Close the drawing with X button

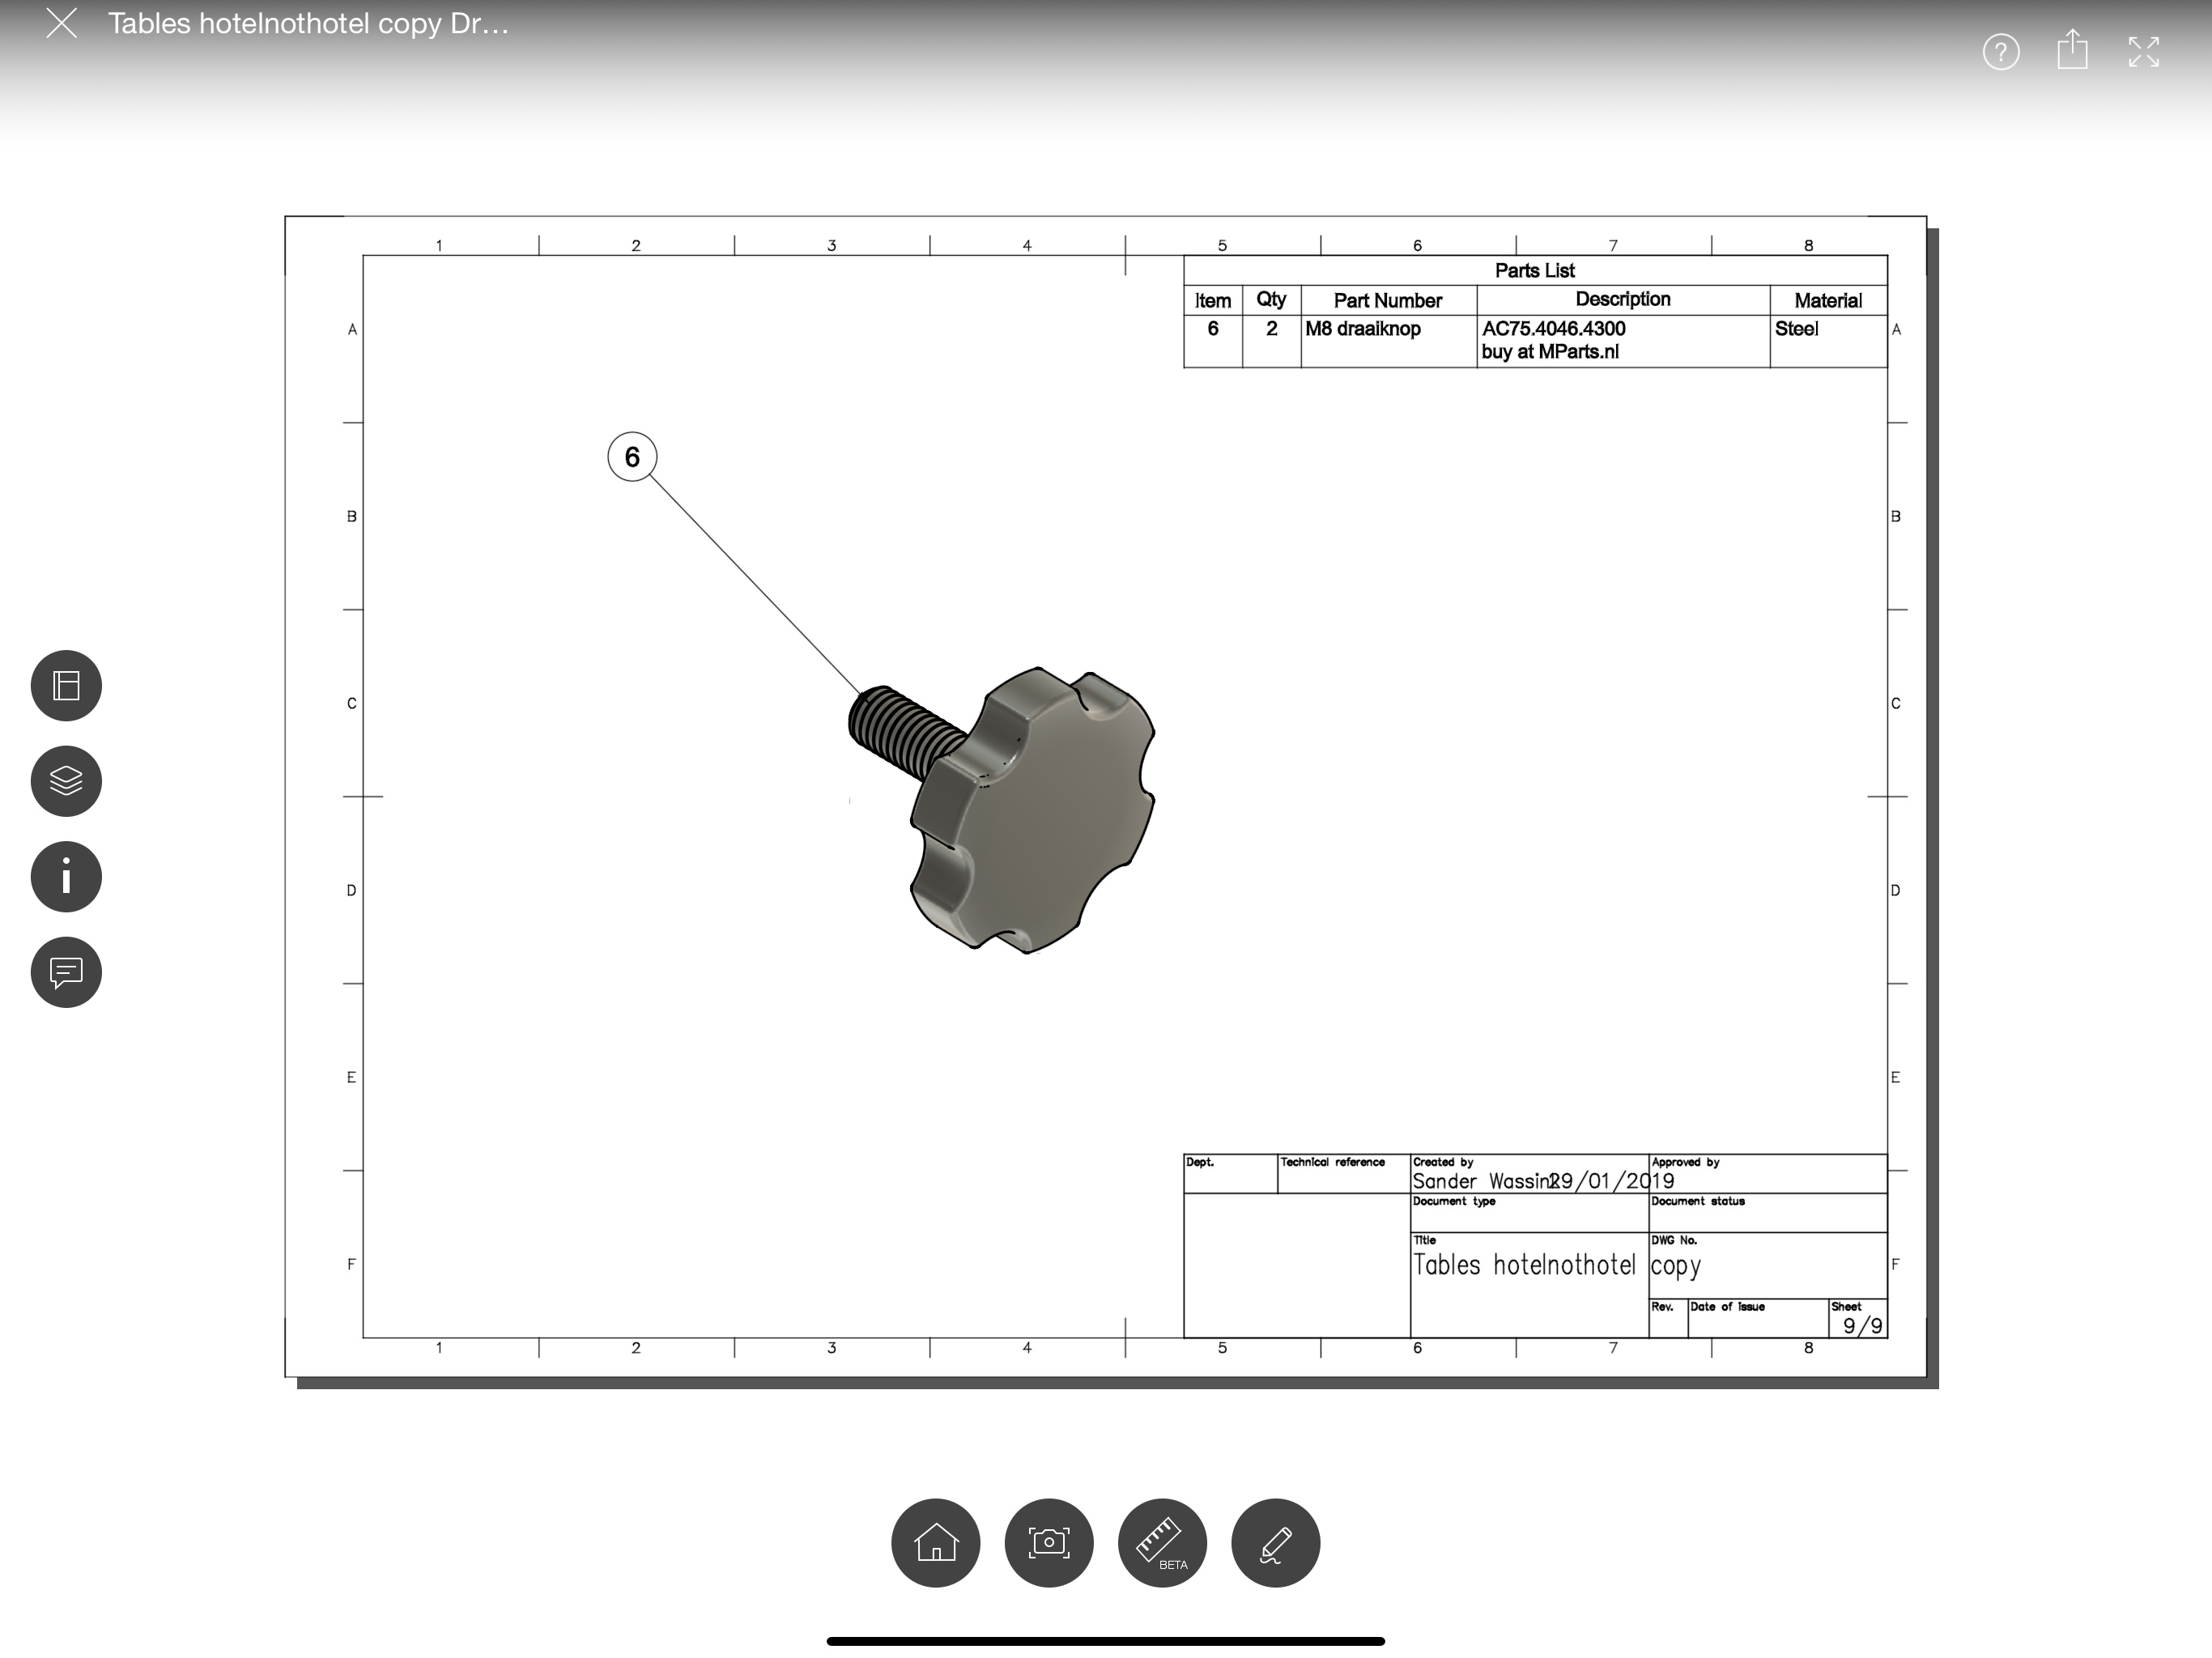[x=62, y=23]
